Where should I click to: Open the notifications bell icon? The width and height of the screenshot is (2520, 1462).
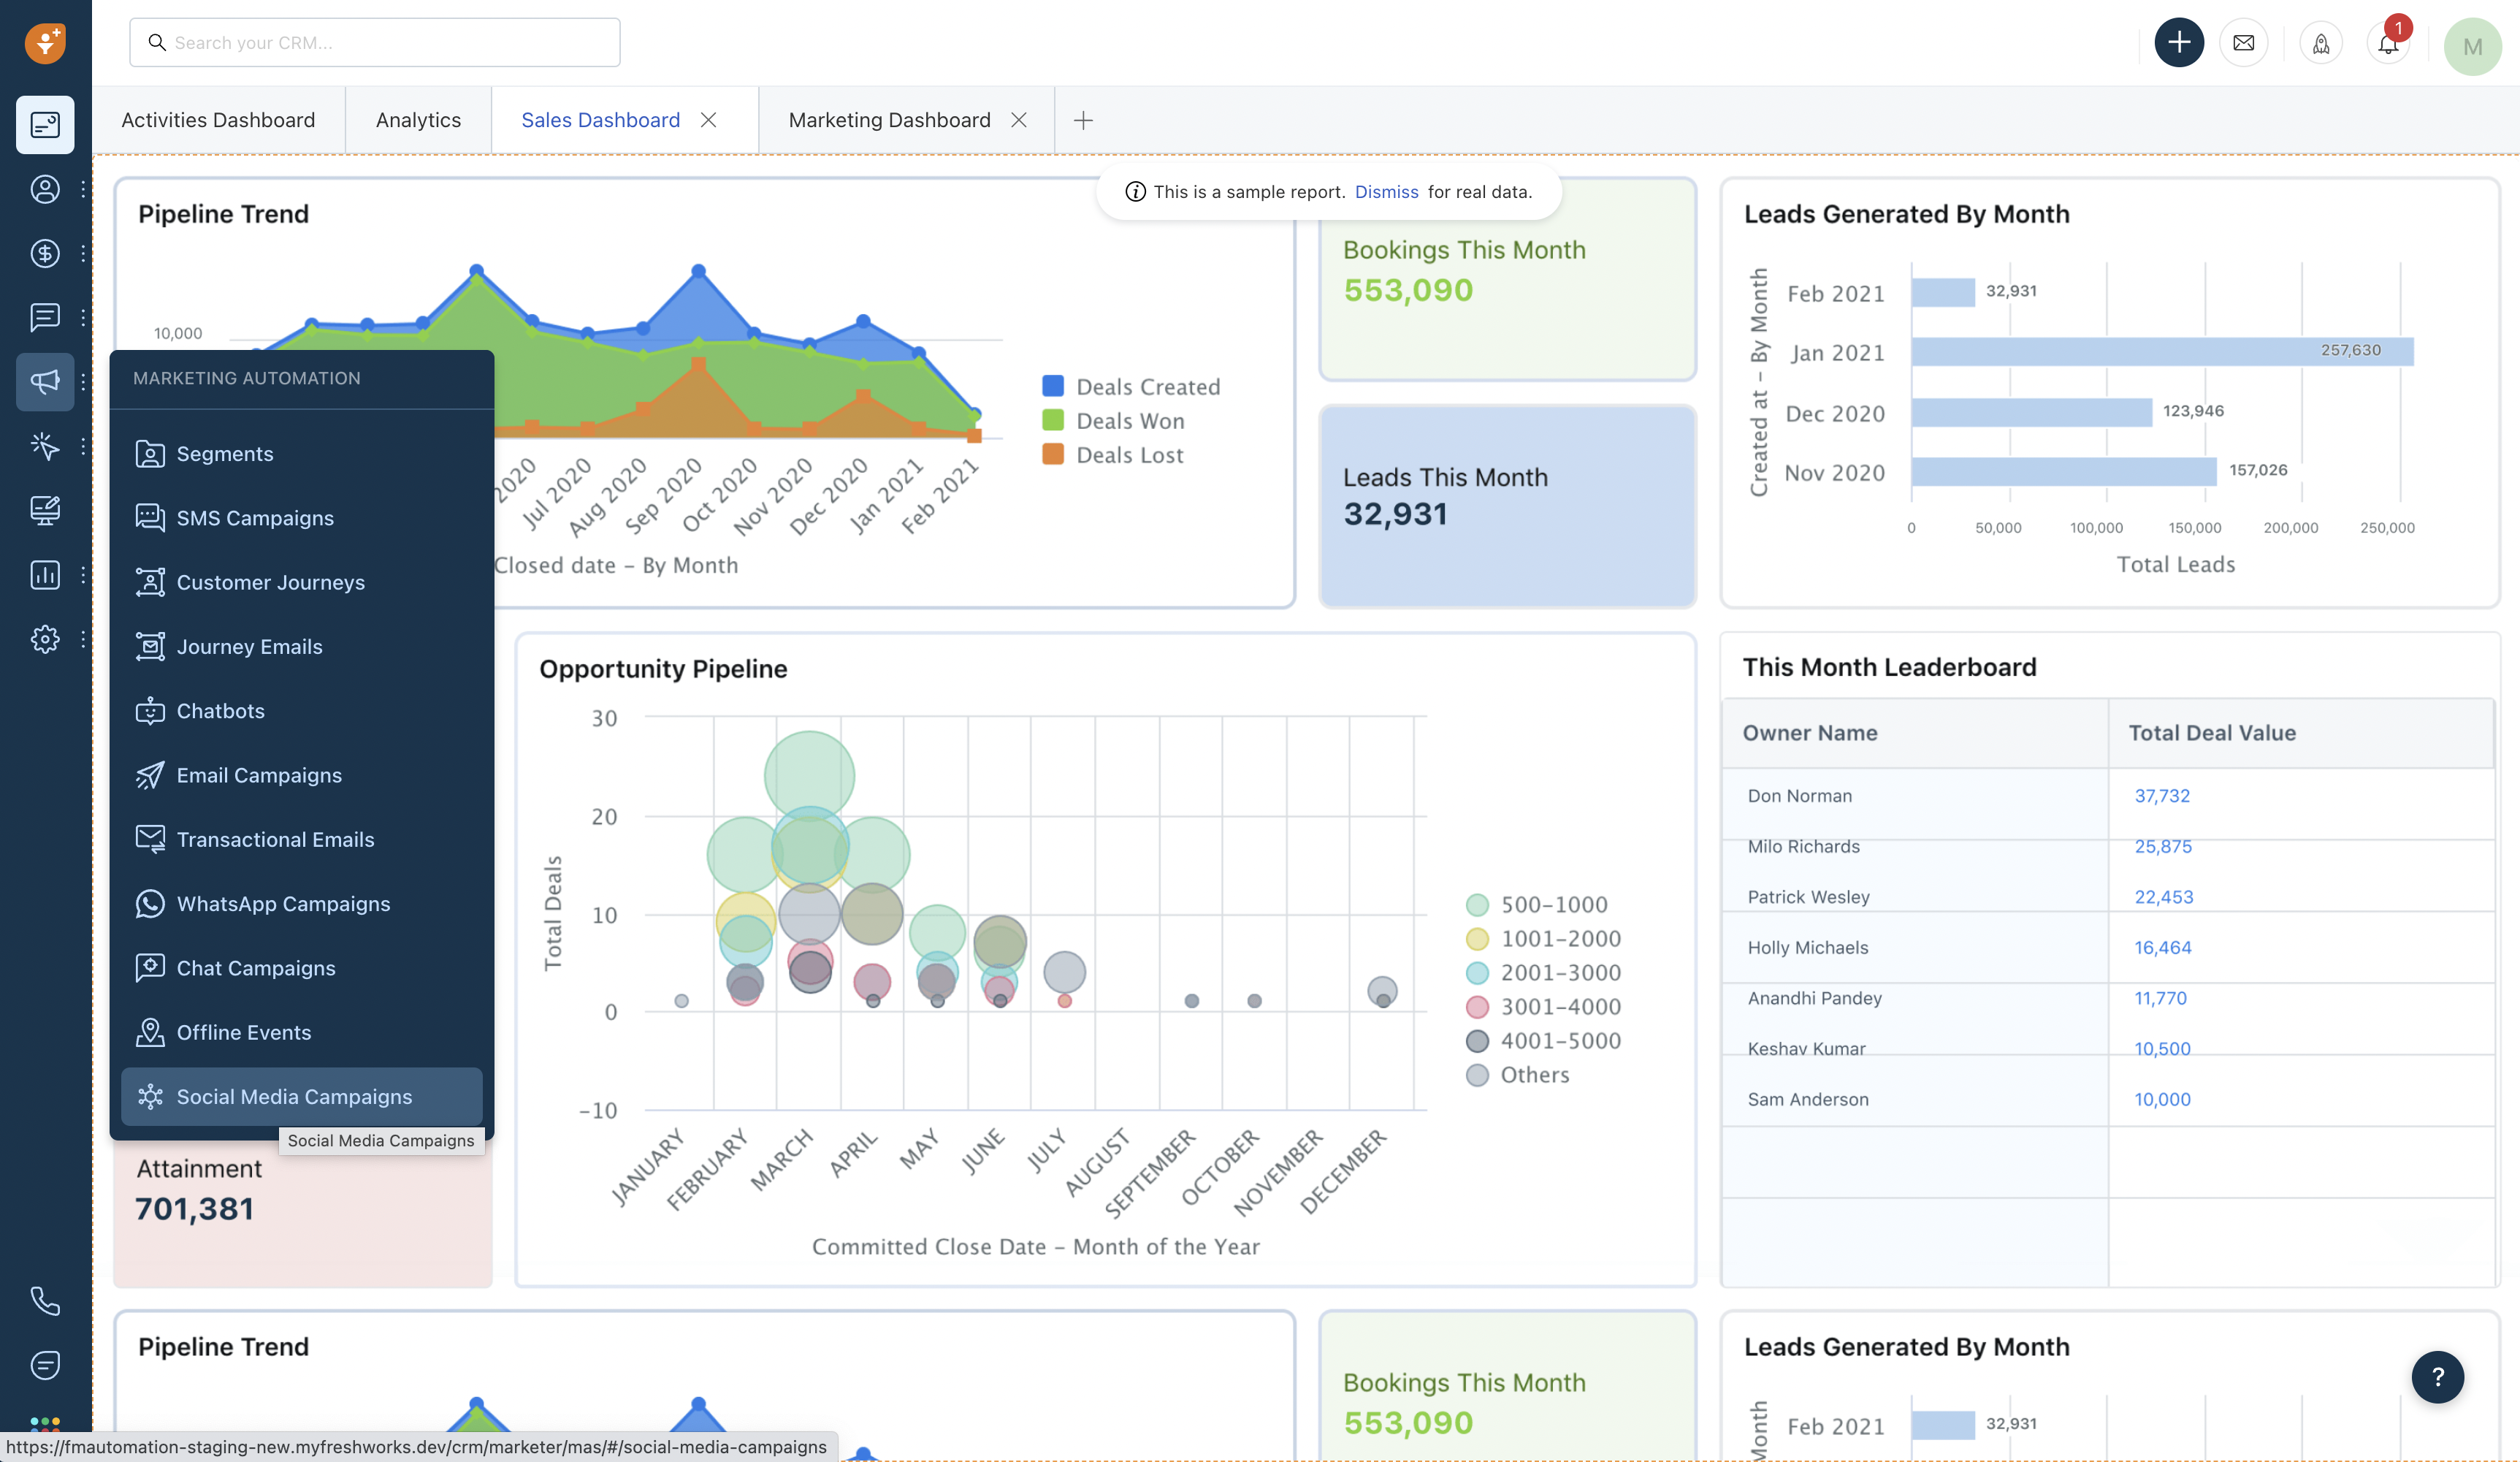2387,44
